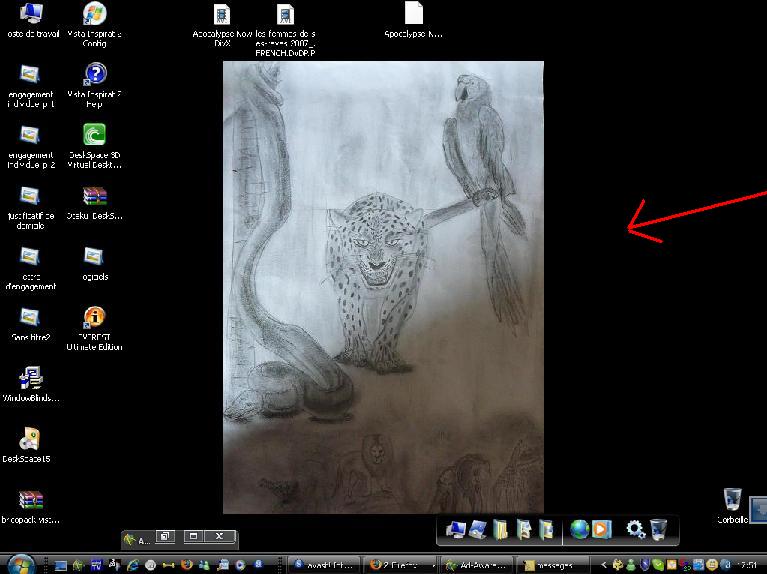Expand hidden tray icons with the chevron
The image size is (767, 574).
pyautogui.click(x=604, y=565)
